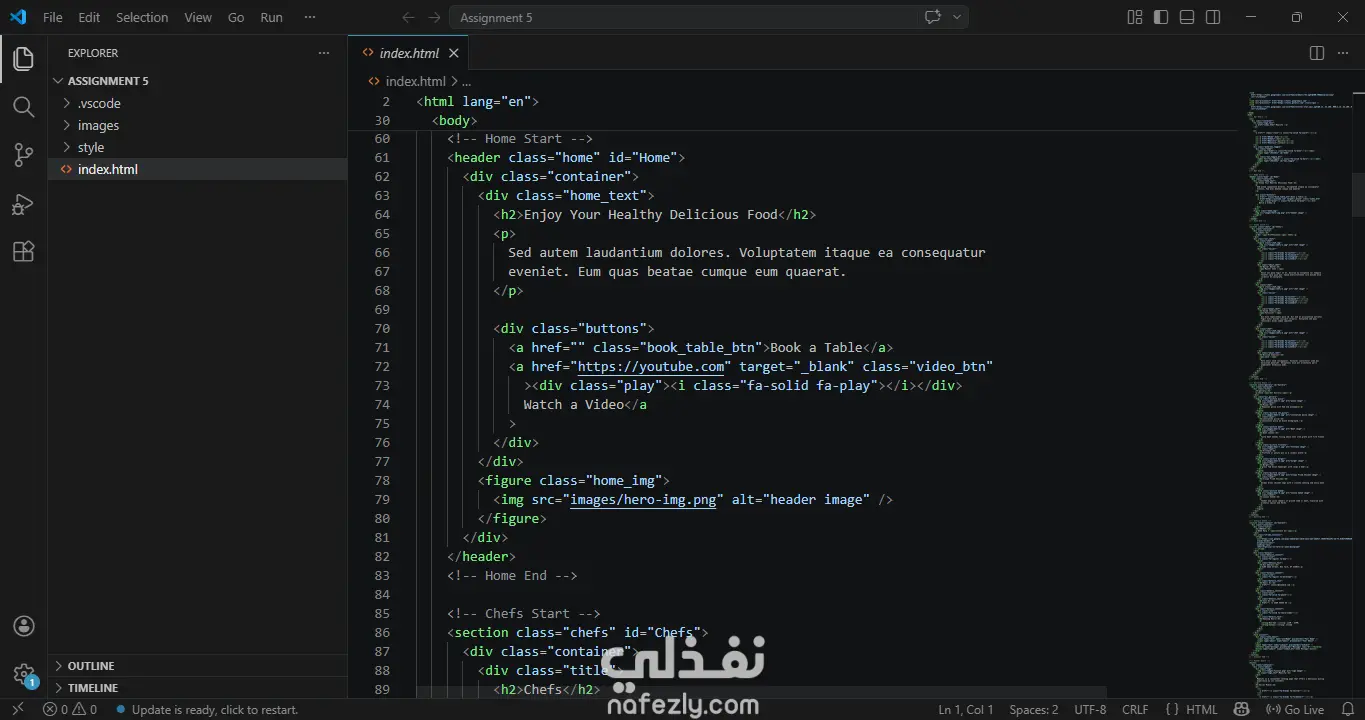The image size is (1365, 720).
Task: Toggle the Secondary Side Bar
Action: [x=1213, y=17]
